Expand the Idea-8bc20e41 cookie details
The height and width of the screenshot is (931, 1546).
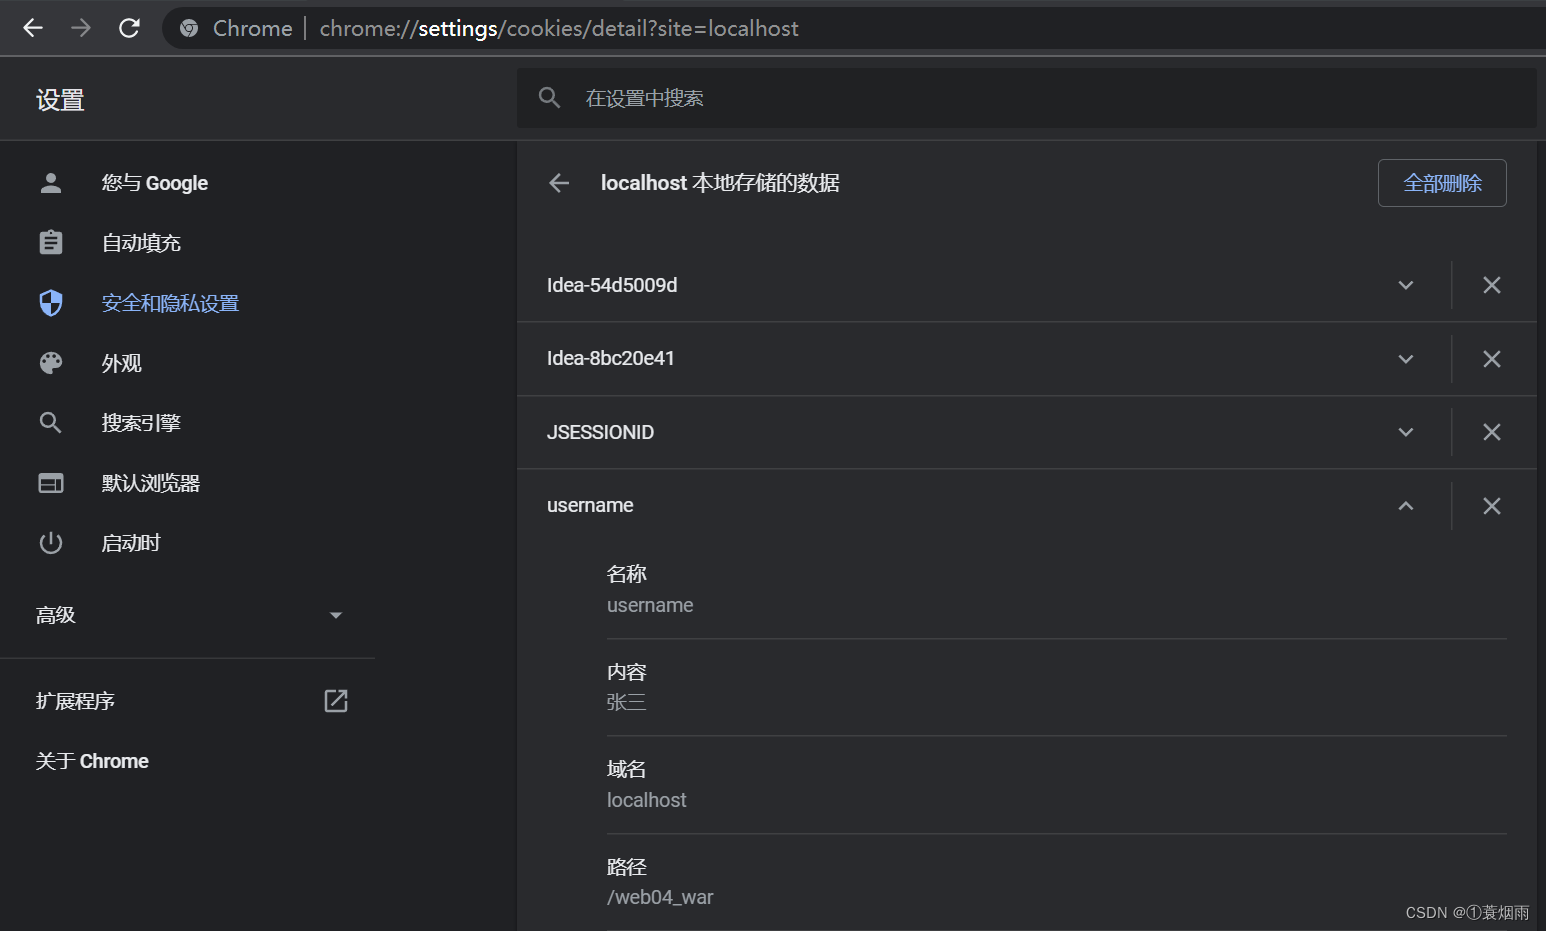[1406, 359]
